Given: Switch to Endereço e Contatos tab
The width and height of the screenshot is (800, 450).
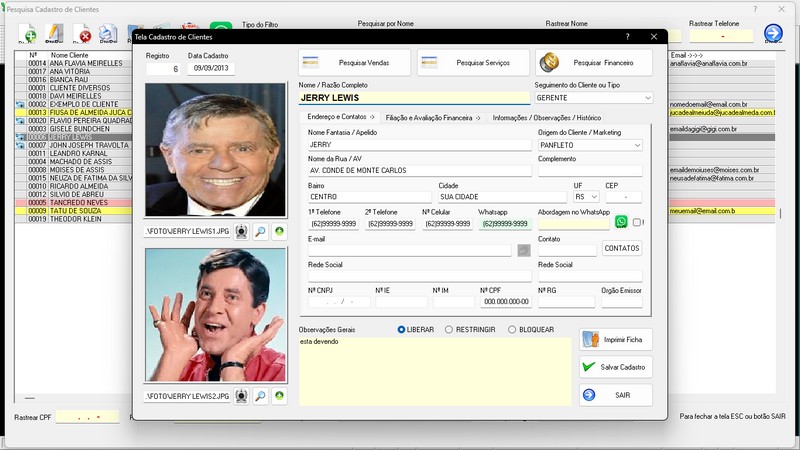Looking at the screenshot, I should tap(340, 117).
